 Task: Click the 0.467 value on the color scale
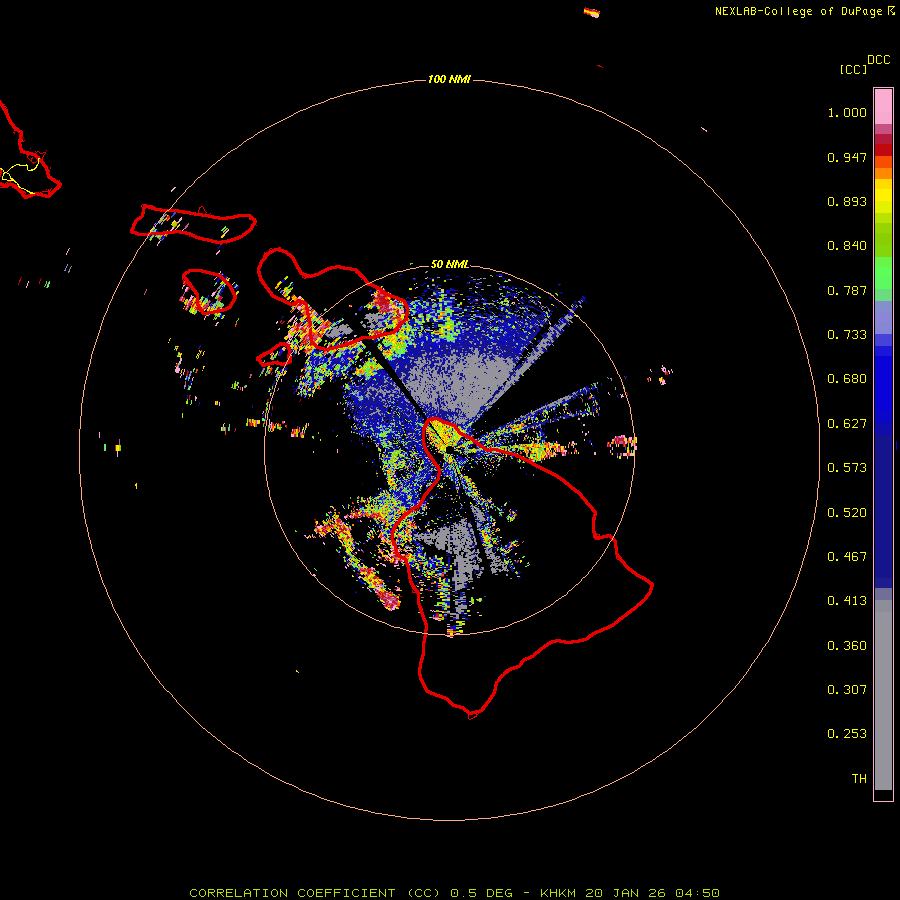point(847,557)
